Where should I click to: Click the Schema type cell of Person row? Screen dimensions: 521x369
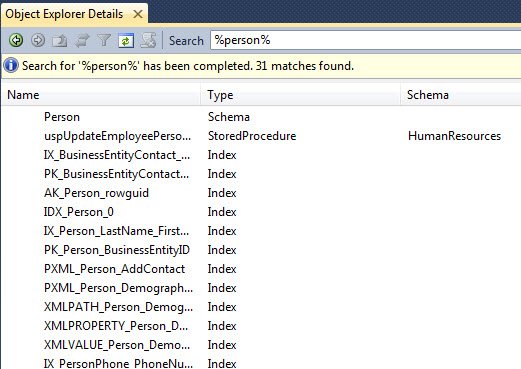(x=229, y=117)
